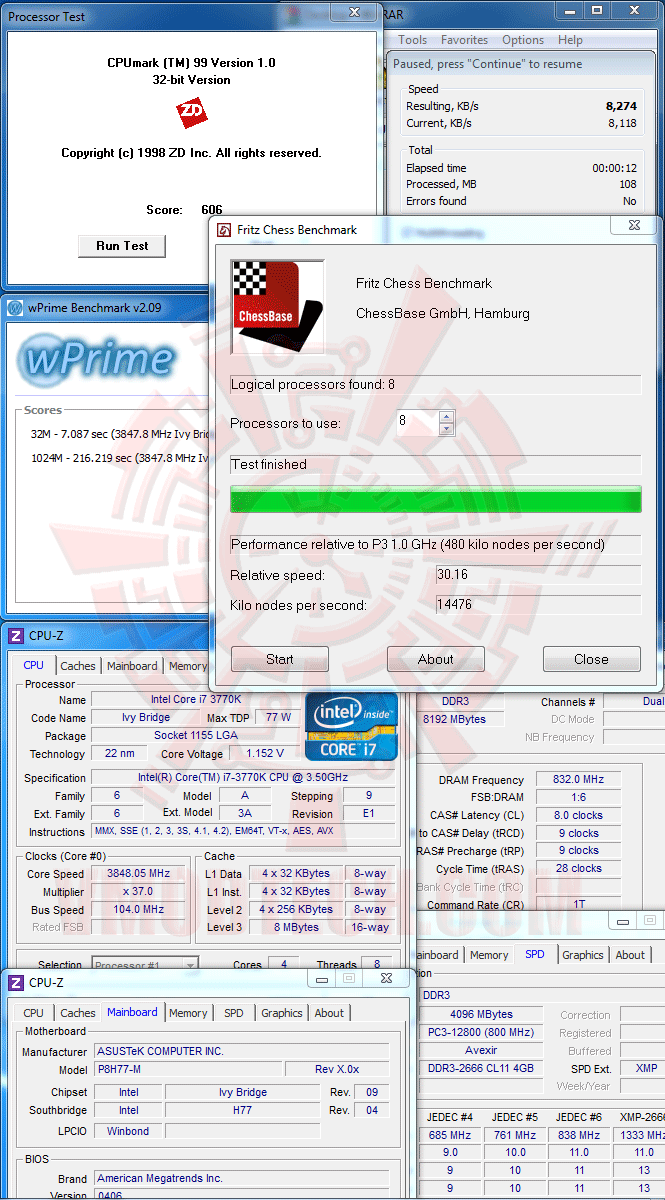Select the Mainboard tab in the upper CPU-Z window
665x1200 pixels.
132,666
